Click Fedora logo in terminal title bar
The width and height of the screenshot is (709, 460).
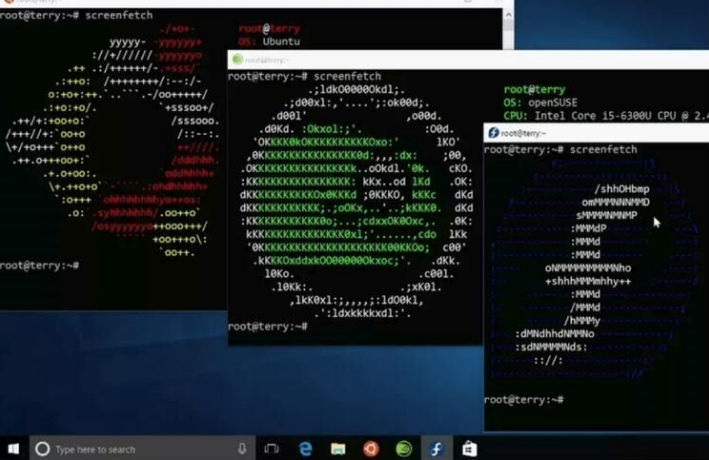click(493, 133)
